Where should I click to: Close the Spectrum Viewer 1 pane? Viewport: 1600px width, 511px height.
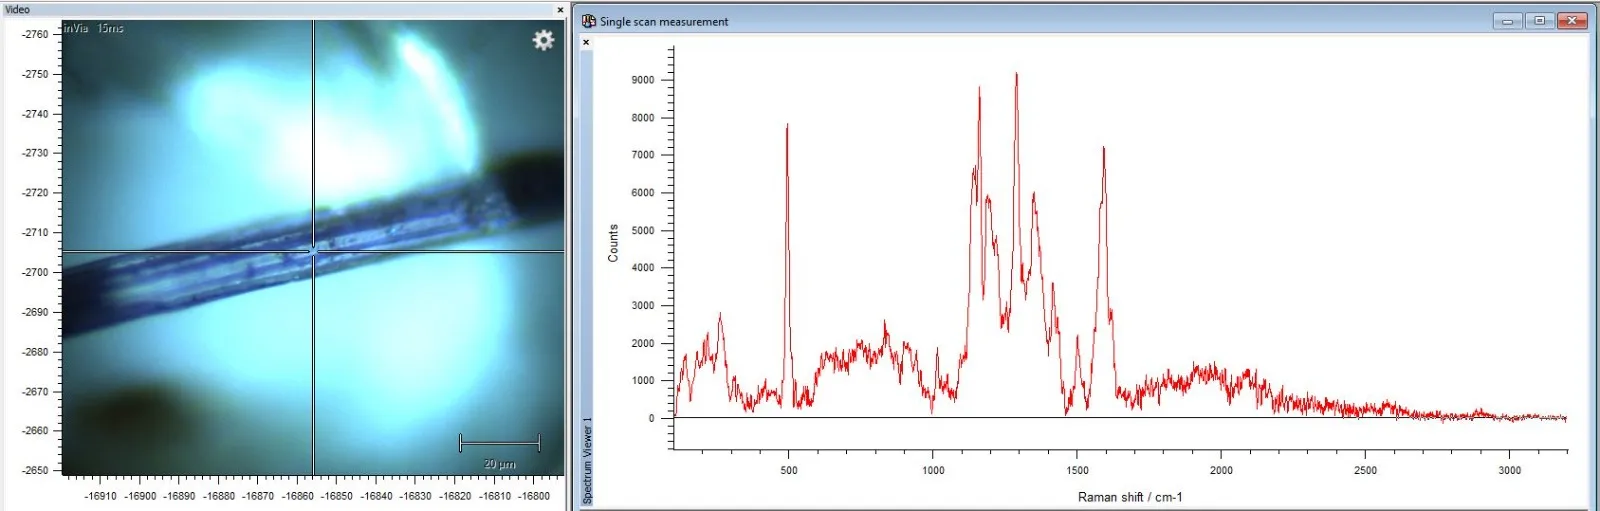[x=586, y=42]
